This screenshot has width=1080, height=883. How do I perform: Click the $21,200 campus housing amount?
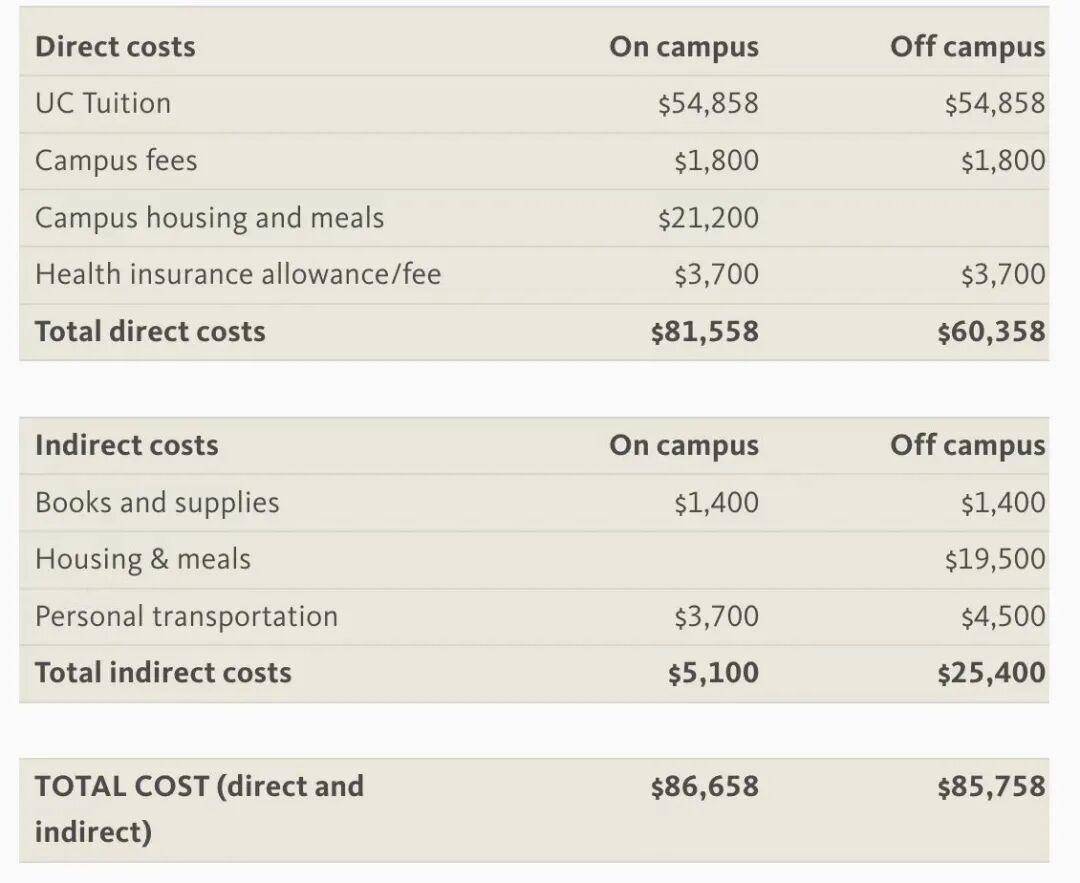coord(708,218)
